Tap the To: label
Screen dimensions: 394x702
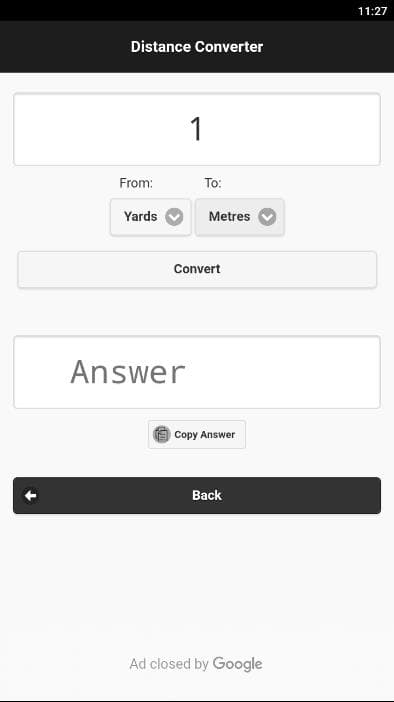pos(213,183)
